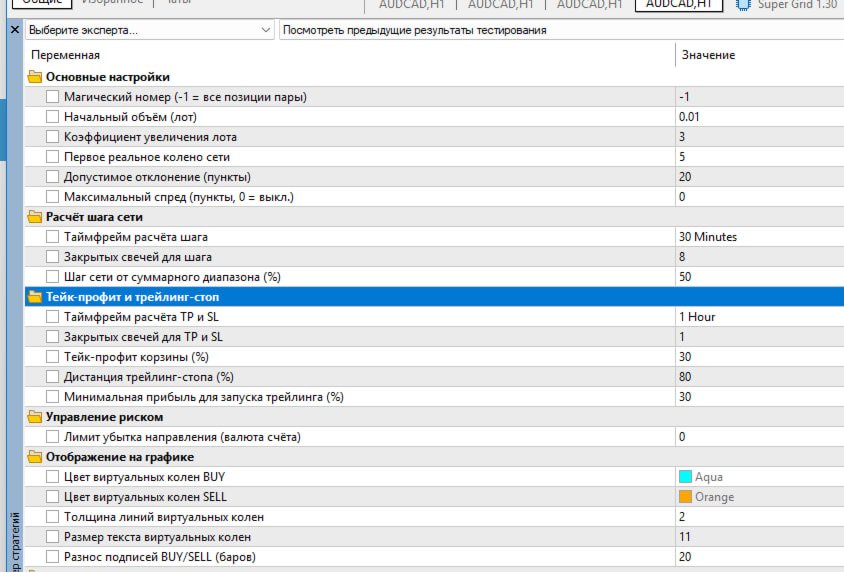This screenshot has width=844, height=572.
Task: Click the 'Тейк-профит и трейлинг-стоп' folder icon
Action: click(x=34, y=297)
